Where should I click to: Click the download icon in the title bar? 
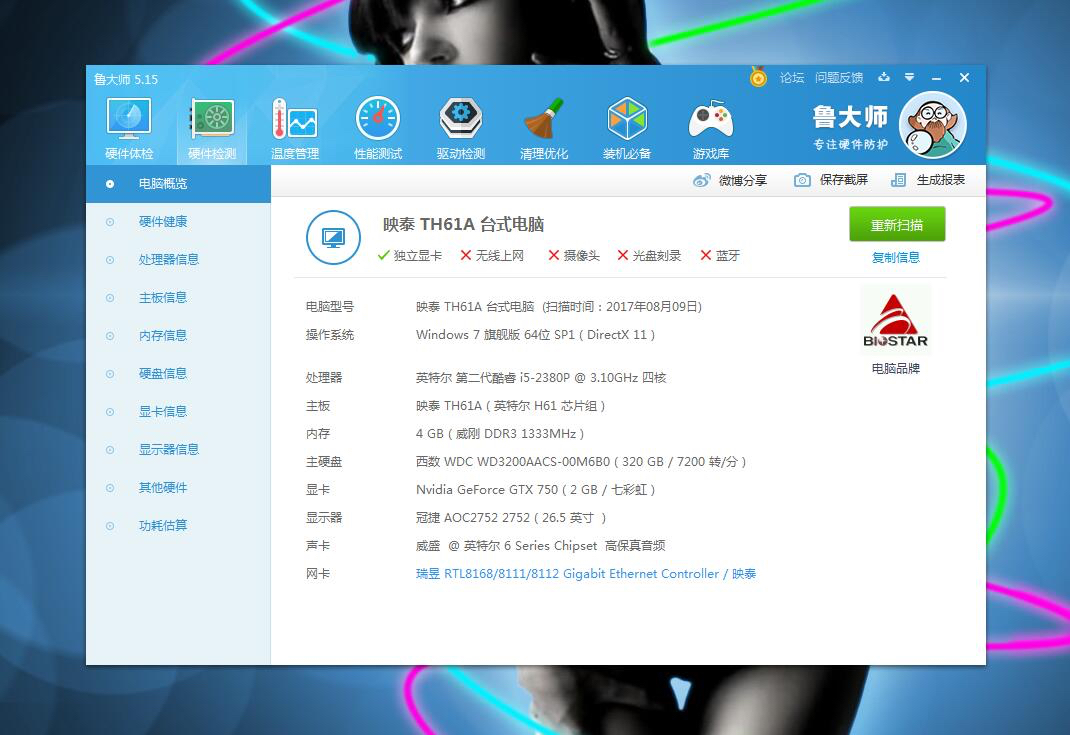pos(884,77)
